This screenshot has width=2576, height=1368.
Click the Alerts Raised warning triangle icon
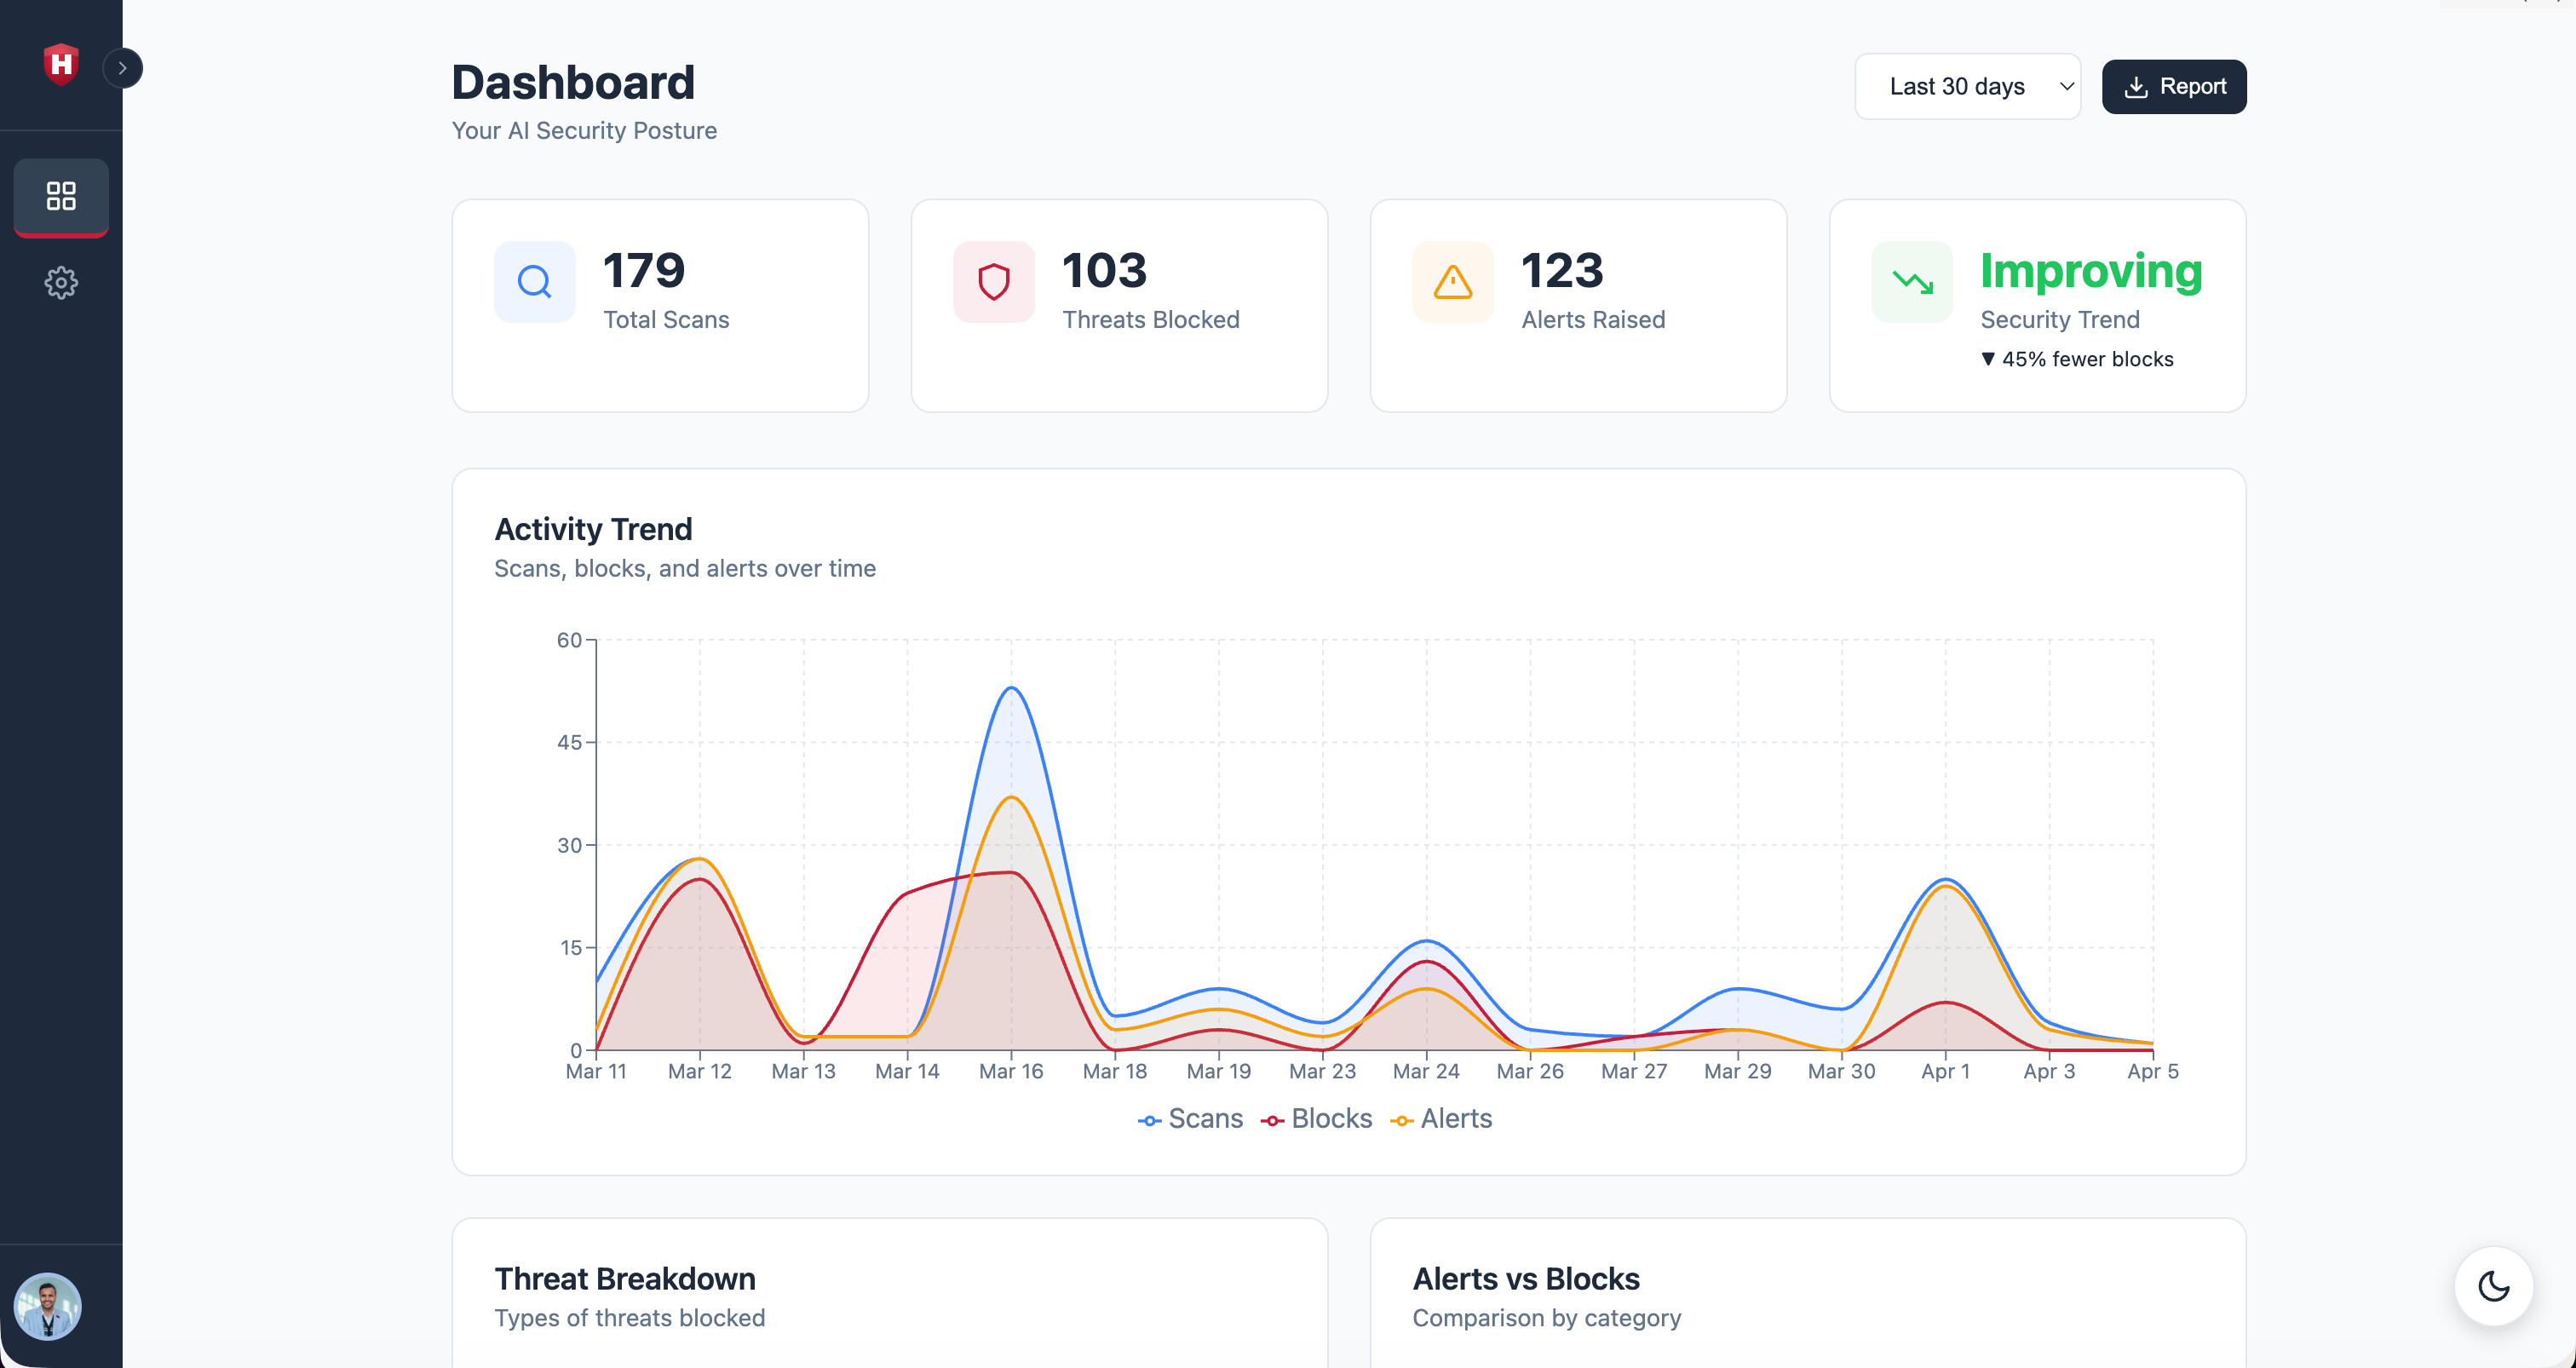1452,282
